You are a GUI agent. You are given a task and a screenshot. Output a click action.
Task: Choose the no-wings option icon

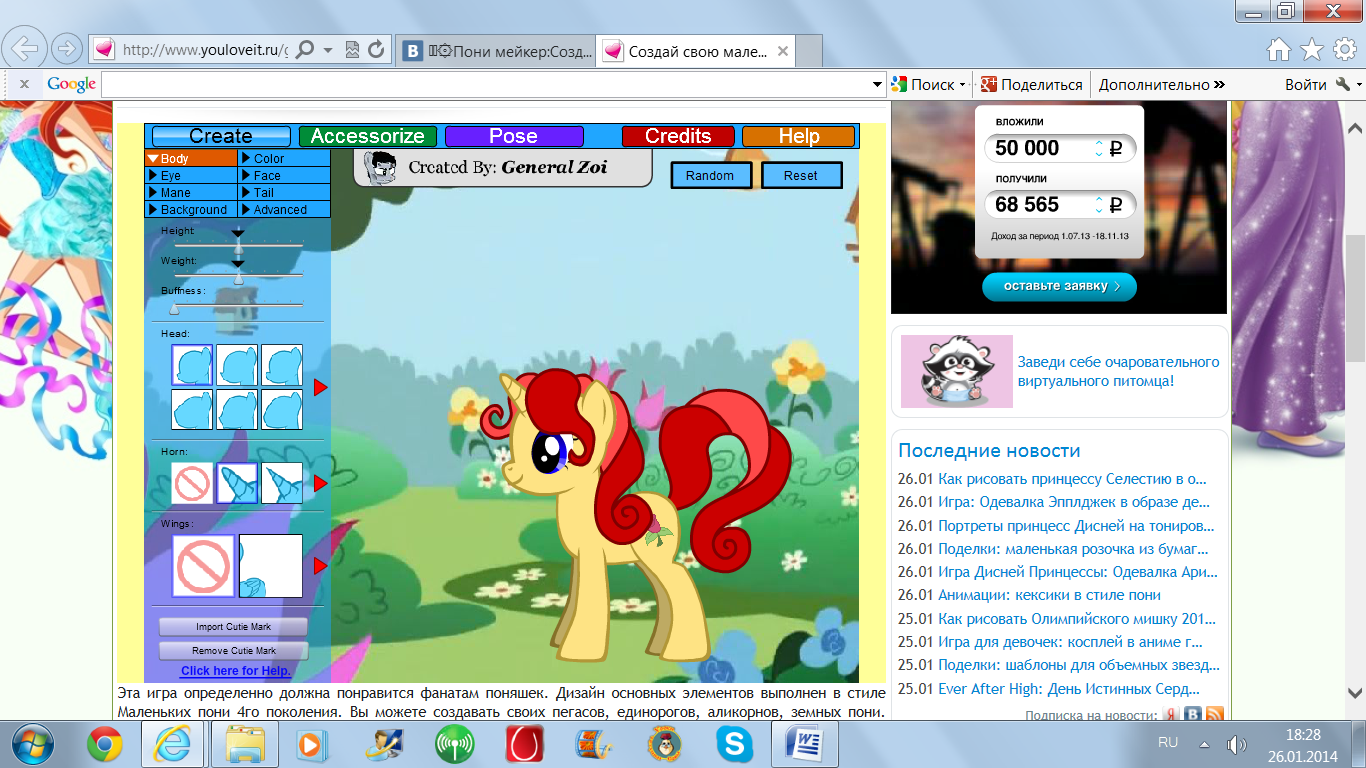204,566
